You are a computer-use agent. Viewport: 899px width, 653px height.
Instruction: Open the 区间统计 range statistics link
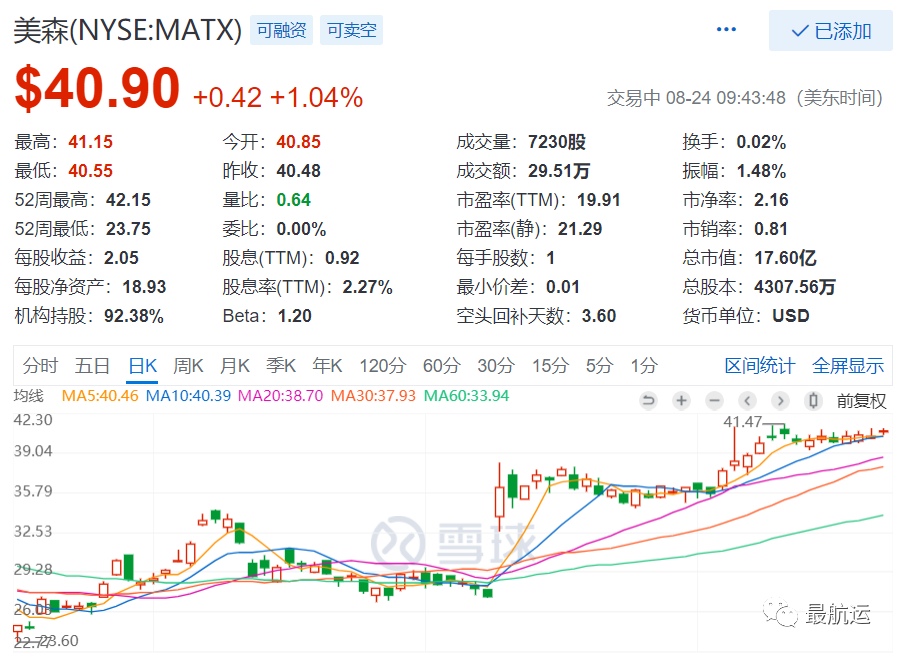click(x=760, y=365)
